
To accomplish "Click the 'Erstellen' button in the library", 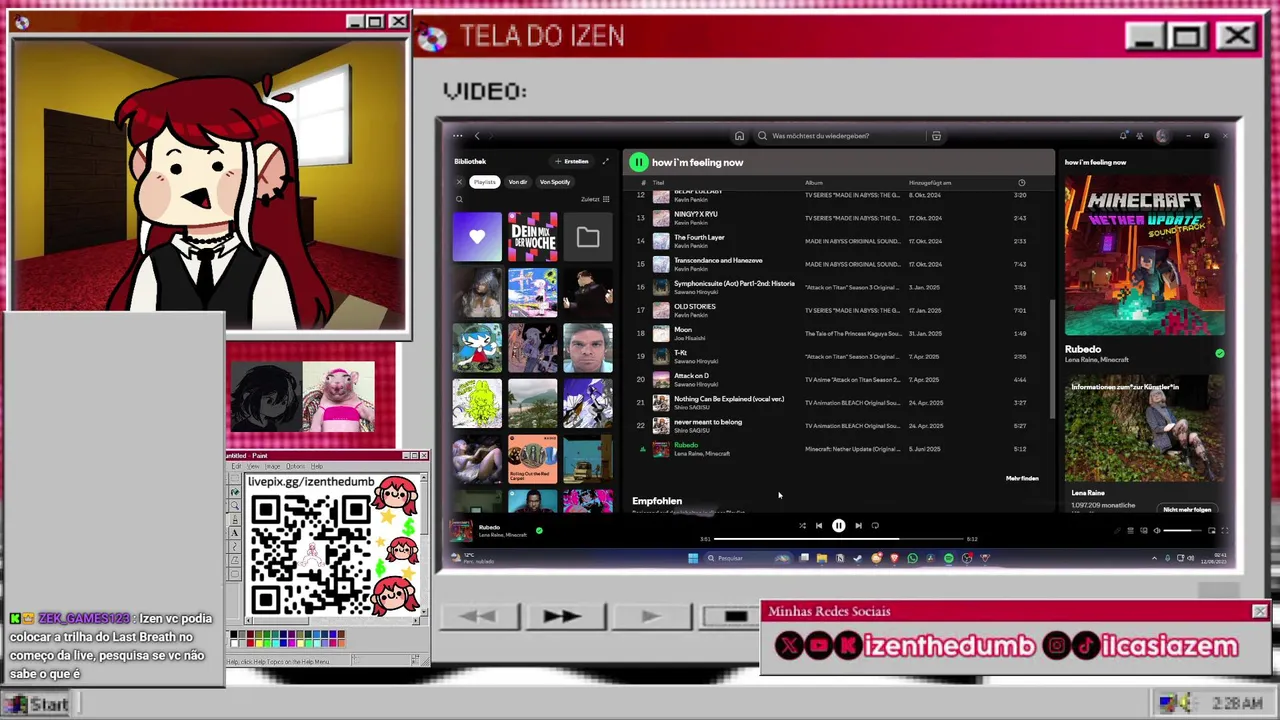I will click(x=572, y=161).
